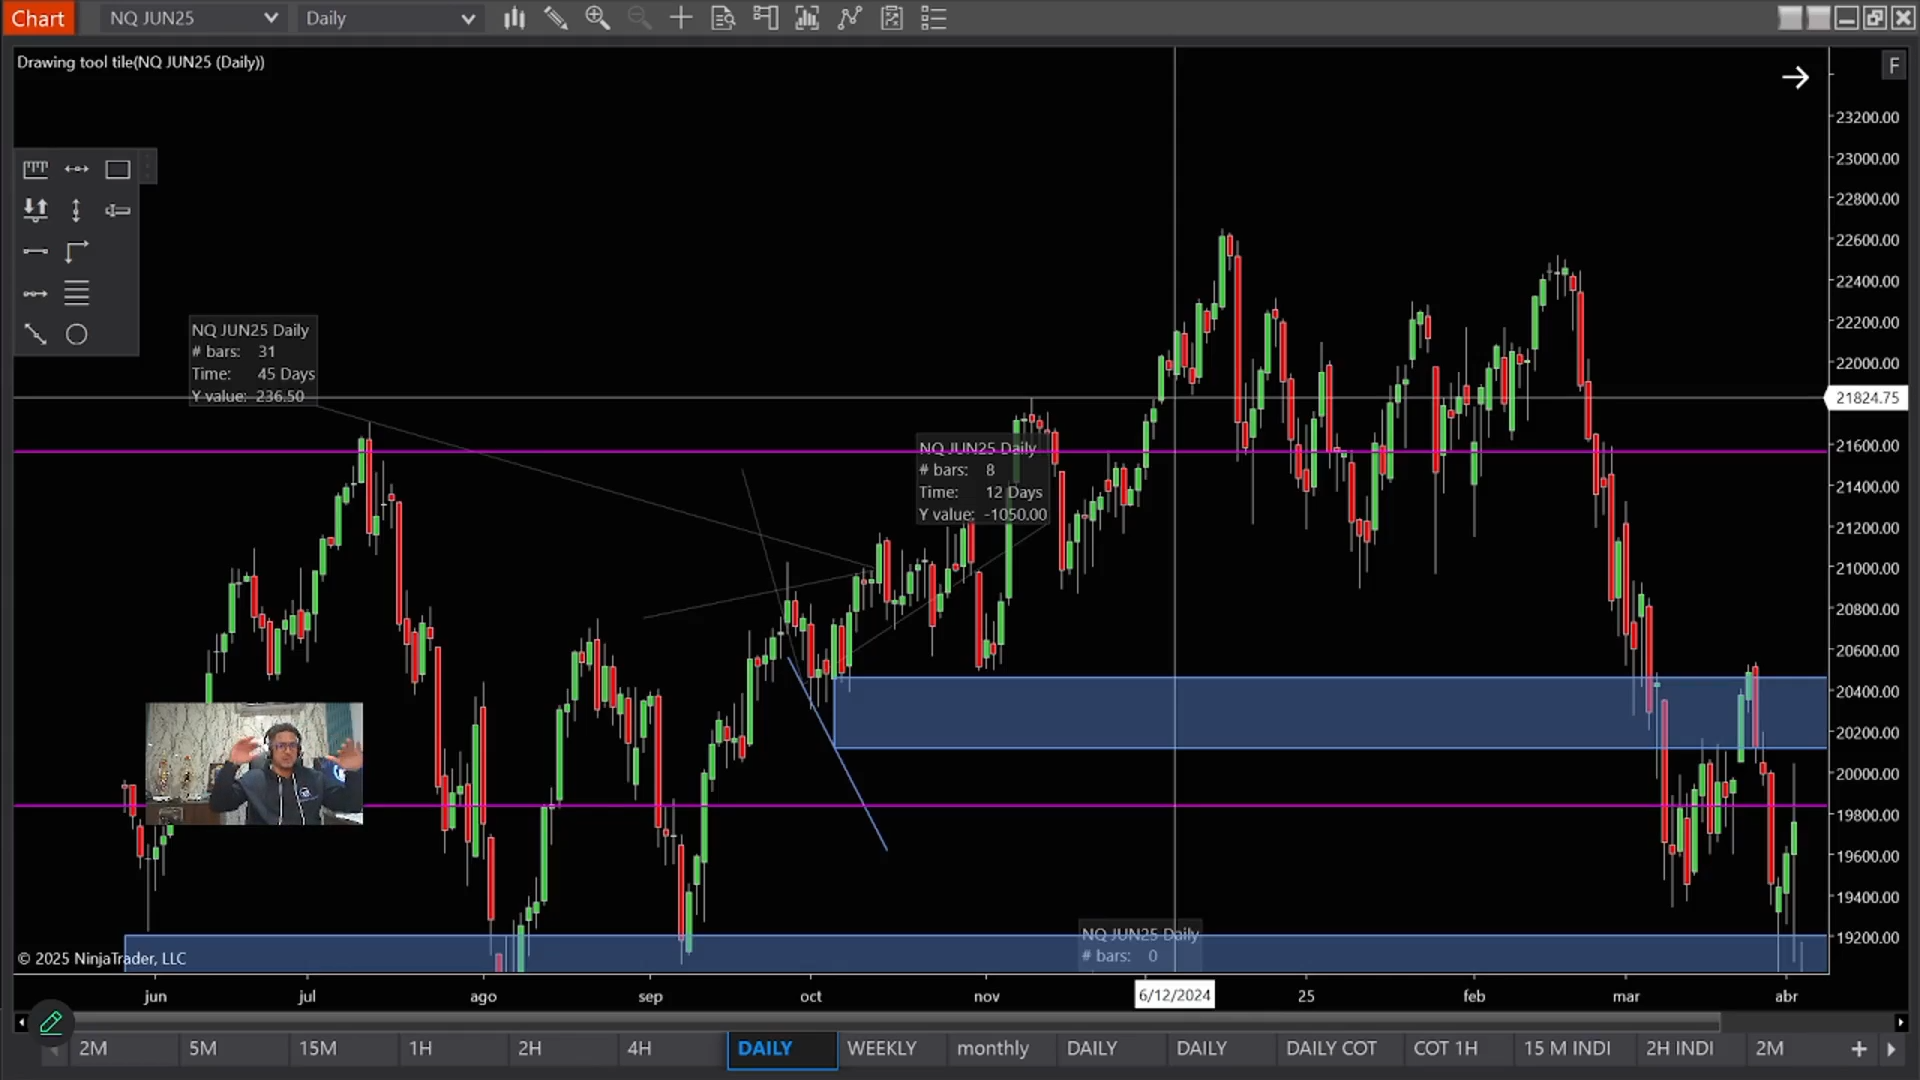Select the ruler label showing 45 Days
This screenshot has height=1080, width=1920.
[253, 363]
